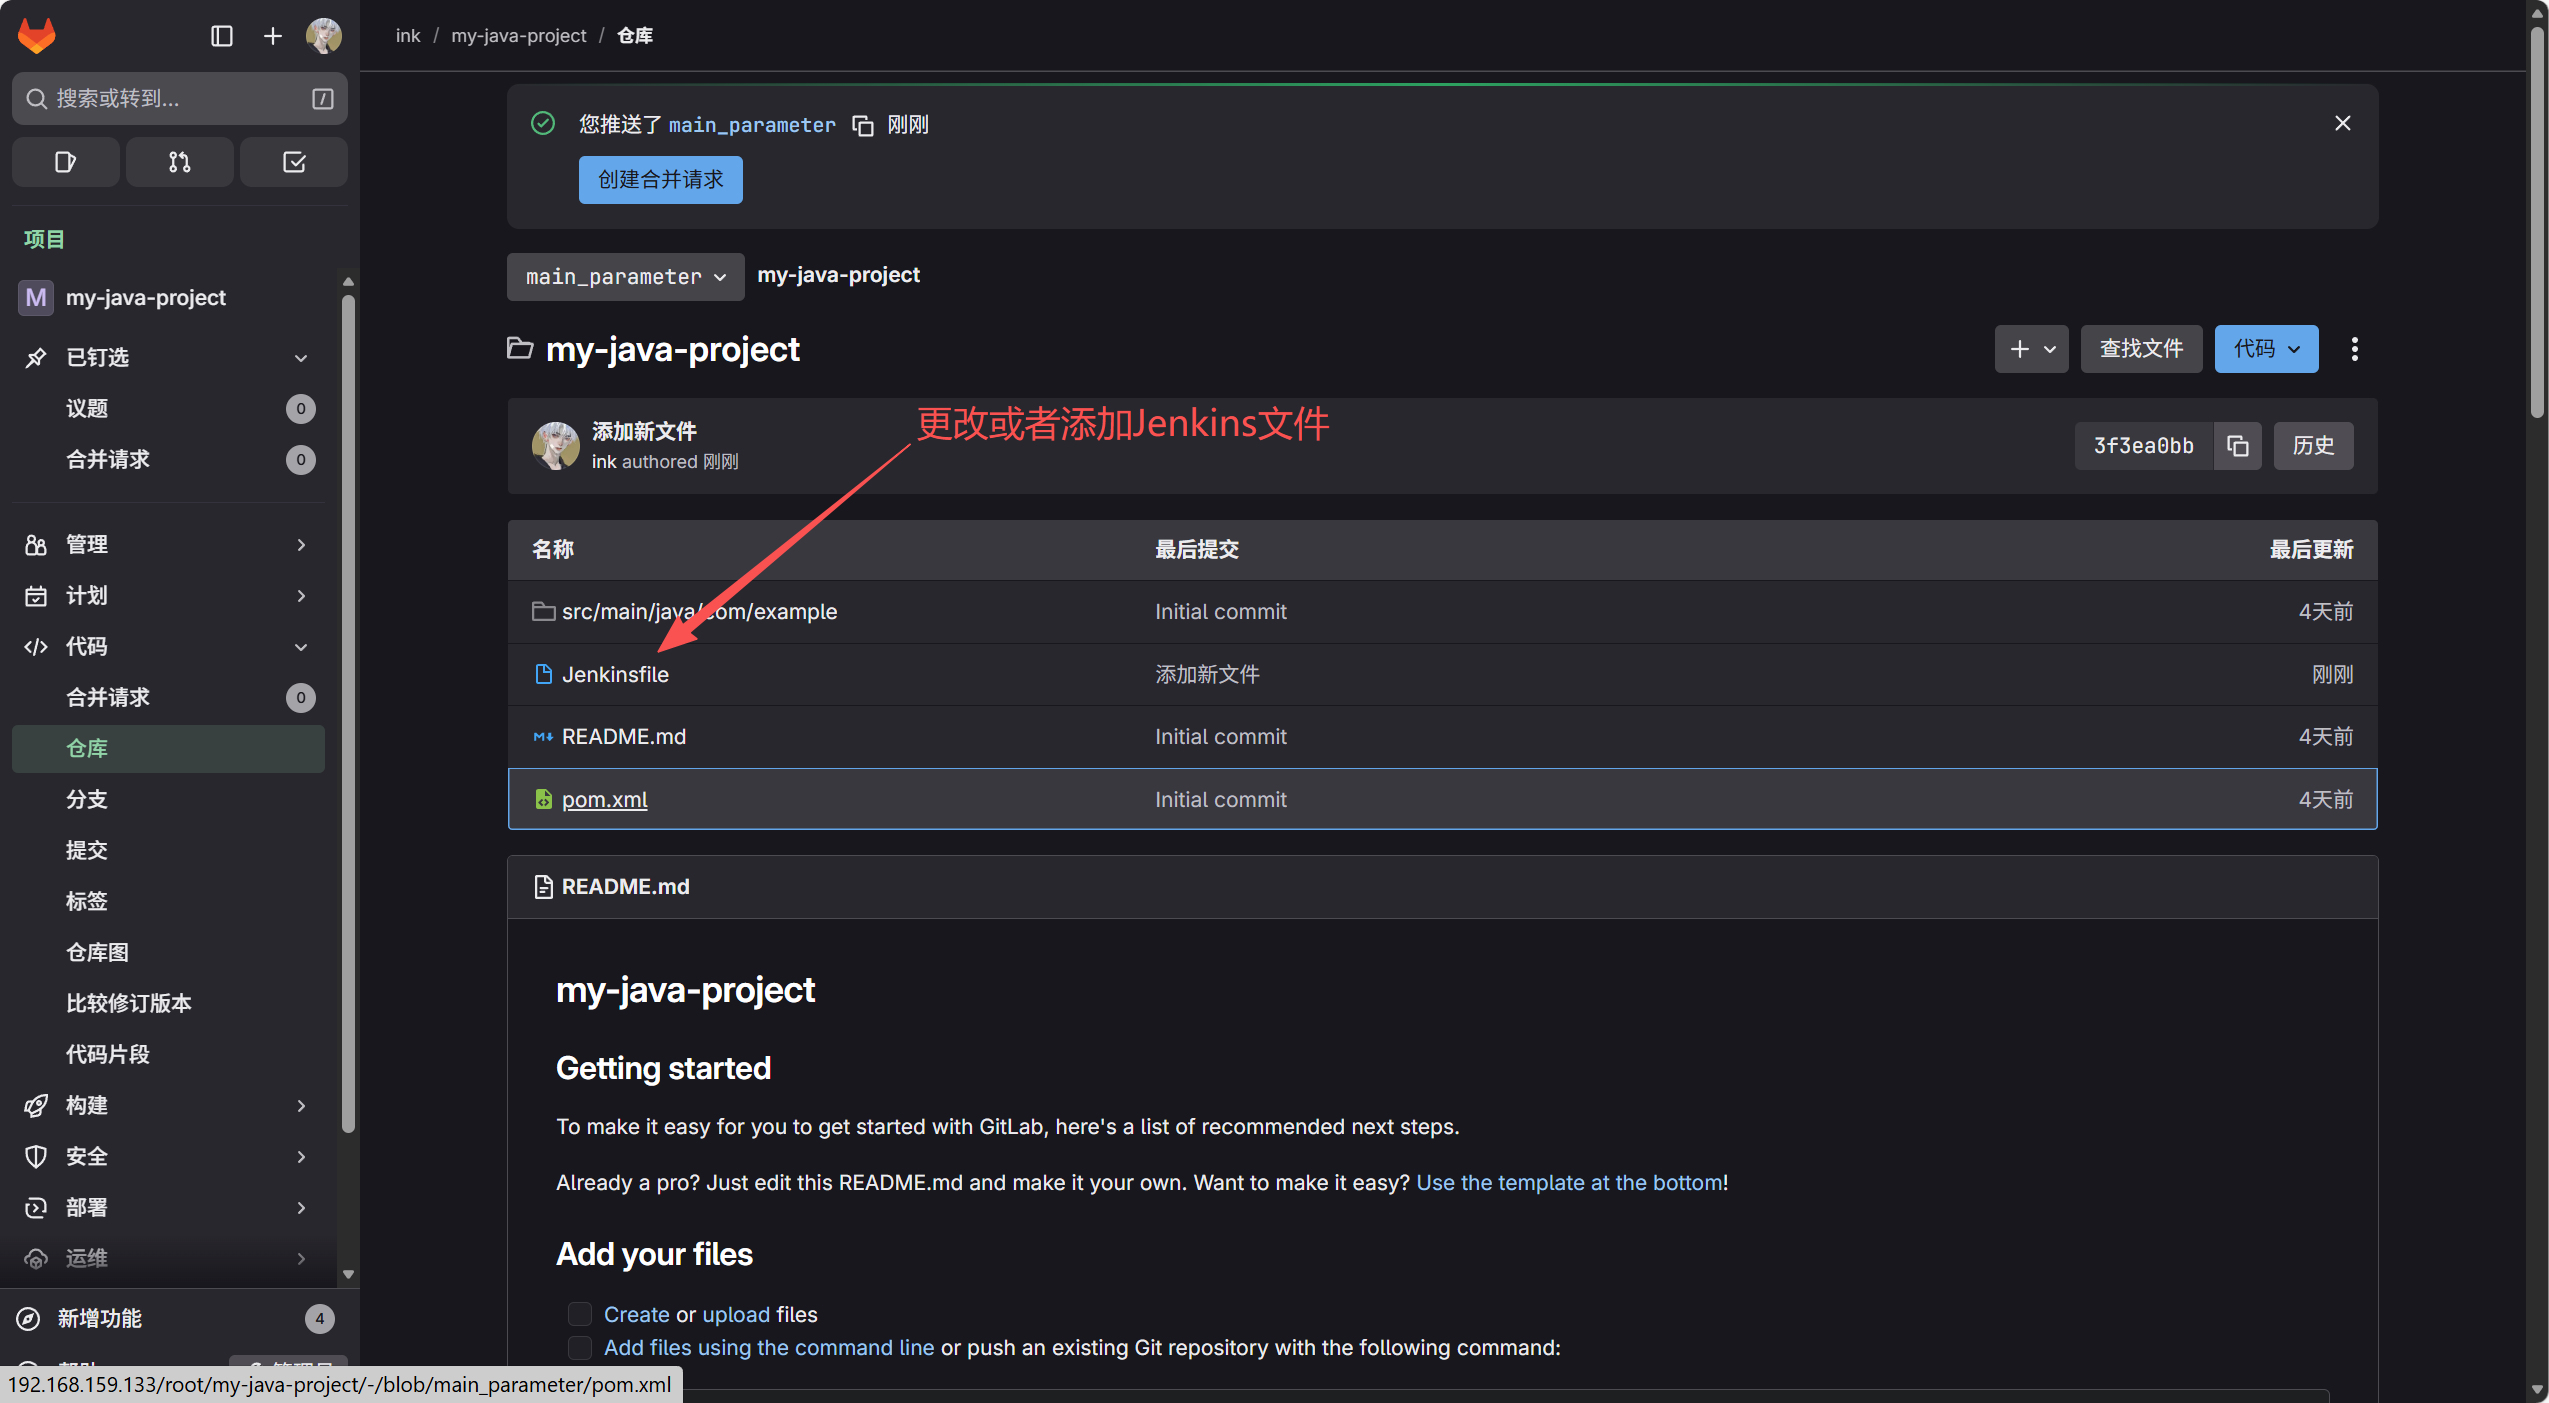
Task: Select 分支 branches in the sidebar
Action: (x=87, y=799)
